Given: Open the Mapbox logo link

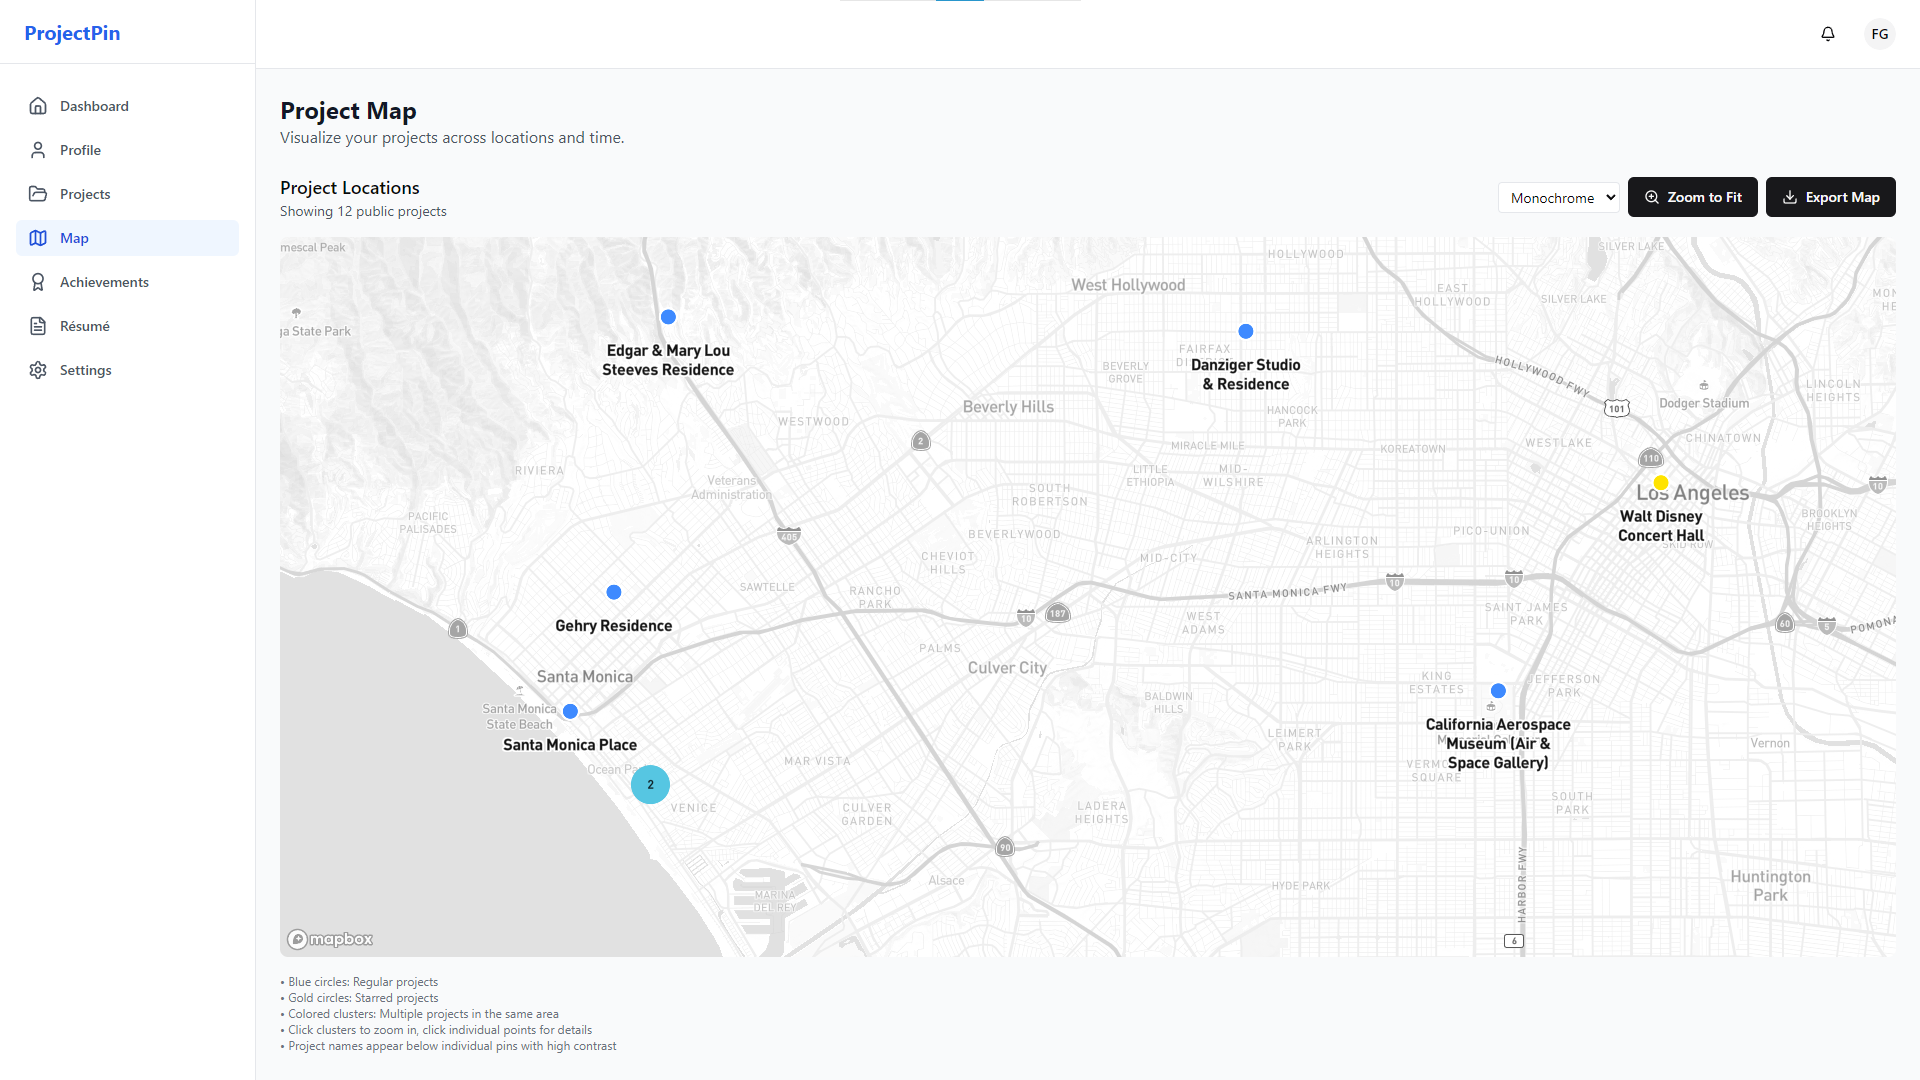Looking at the screenshot, I should point(330,939).
